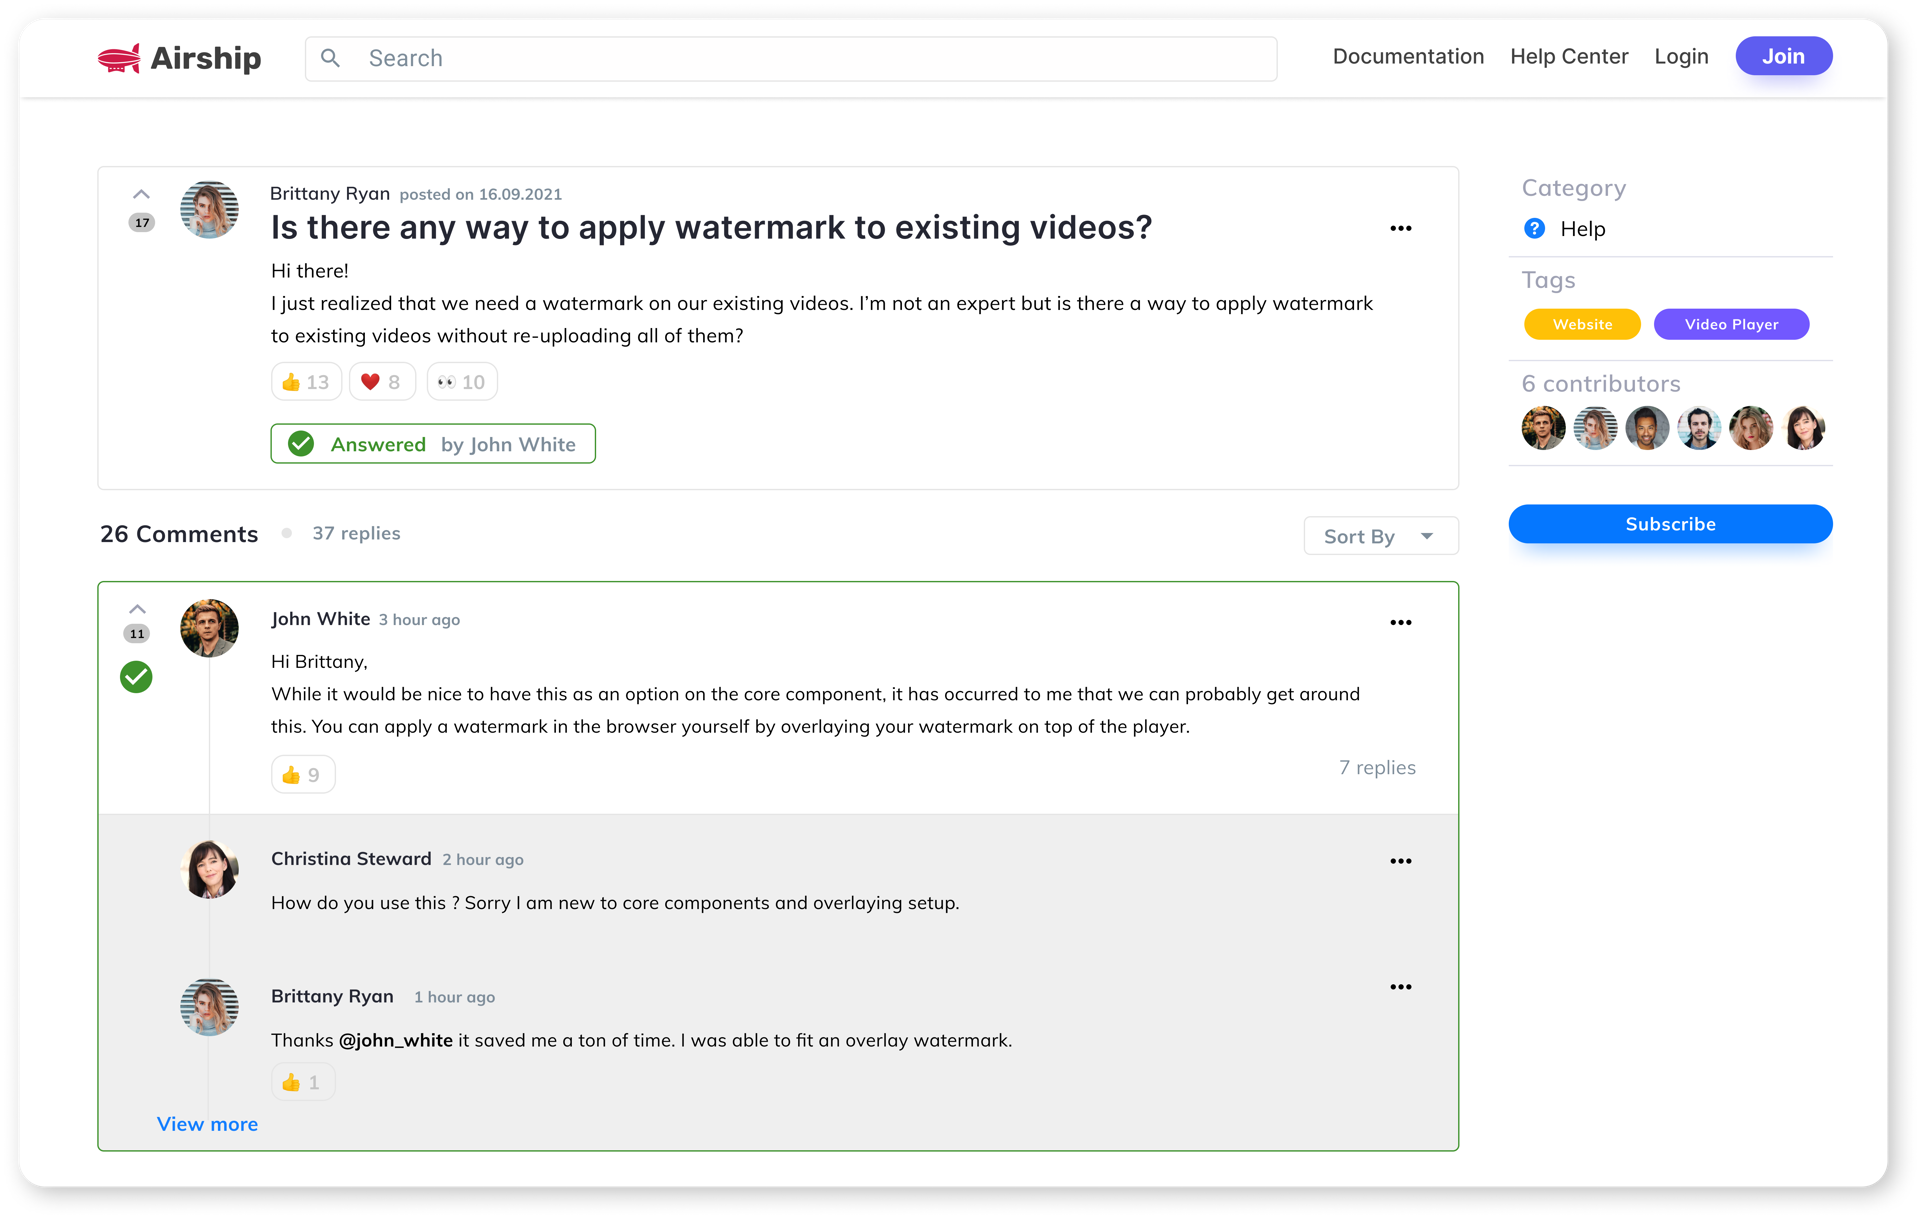This screenshot has width=1920, height=1219.
Task: Click the fourth contributor avatar
Action: tap(1699, 428)
